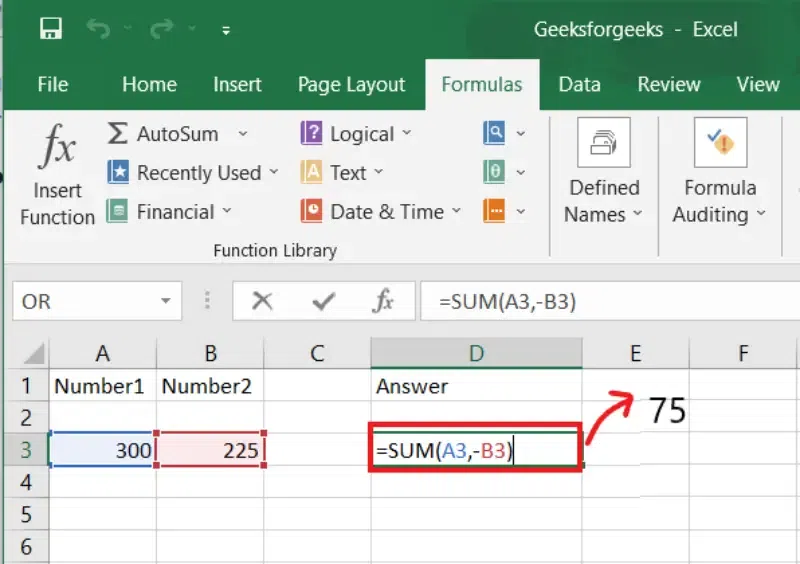Image resolution: width=800 pixels, height=564 pixels.
Task: Switch to the Home tab
Action: [x=149, y=85]
